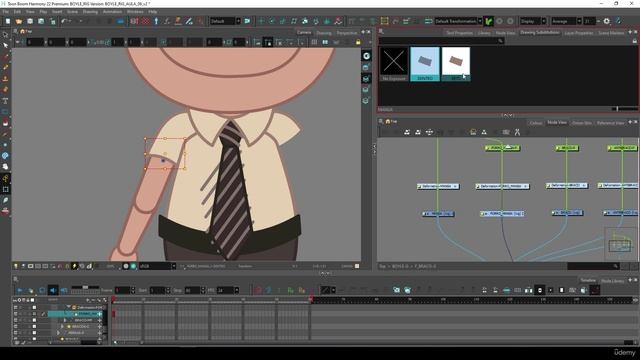
Task: Click the New Scene icon in the top toolbar
Action: click(8, 21)
